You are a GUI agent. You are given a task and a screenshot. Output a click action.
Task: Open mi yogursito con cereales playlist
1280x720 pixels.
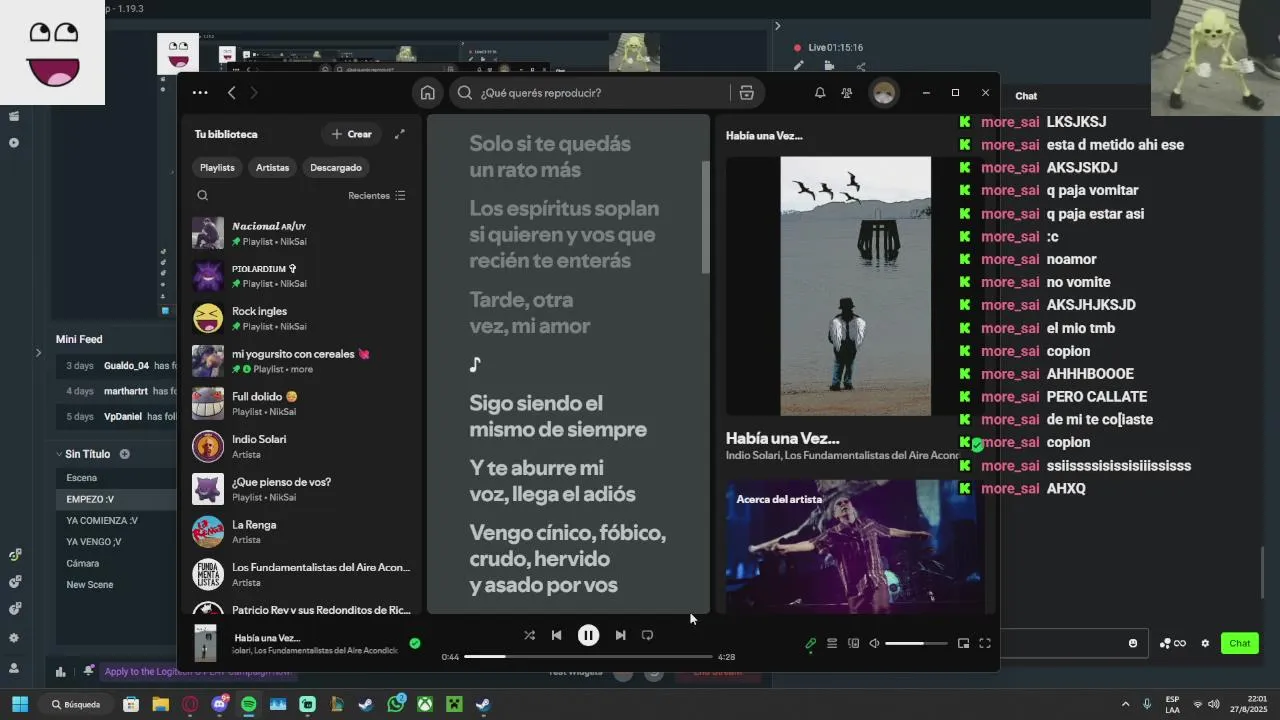click(301, 361)
